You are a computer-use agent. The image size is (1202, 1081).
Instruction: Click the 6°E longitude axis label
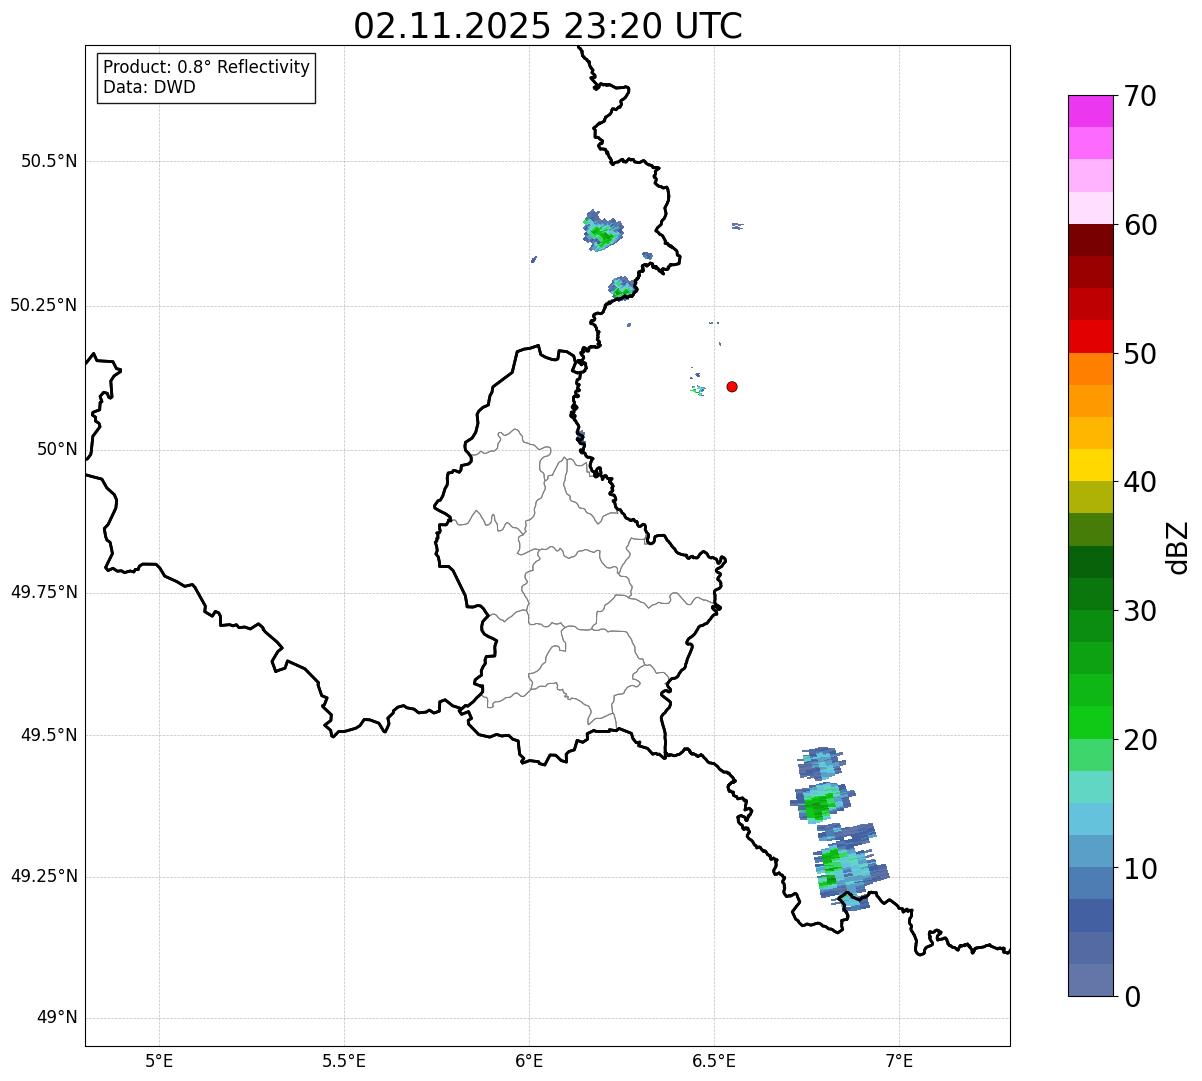tap(529, 1060)
